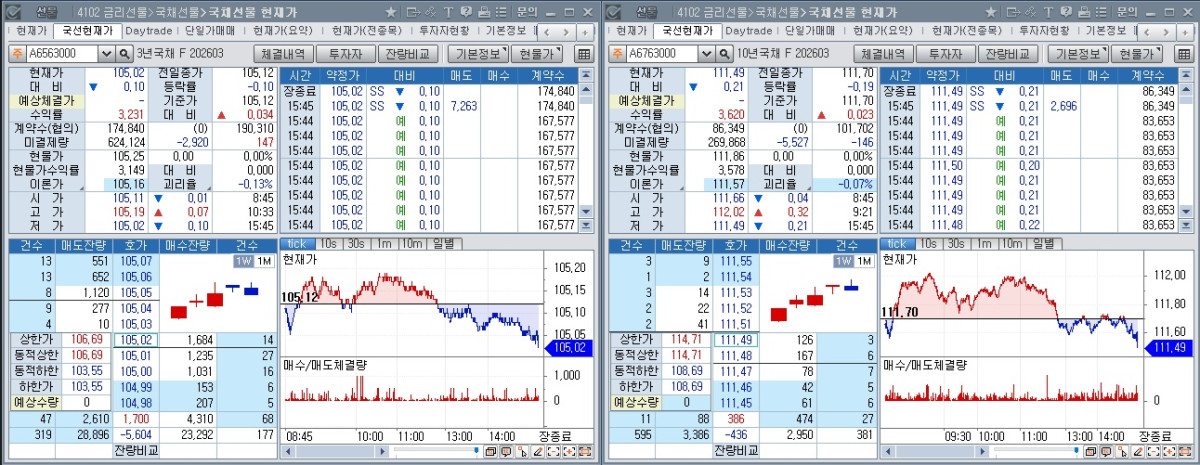Click 투자자 button in left window
This screenshot has width=1200, height=465.
345,53
